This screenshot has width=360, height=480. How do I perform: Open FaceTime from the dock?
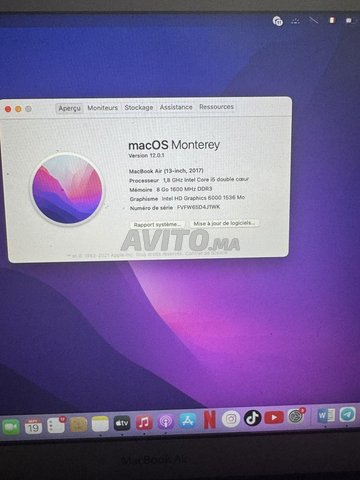click(11, 426)
